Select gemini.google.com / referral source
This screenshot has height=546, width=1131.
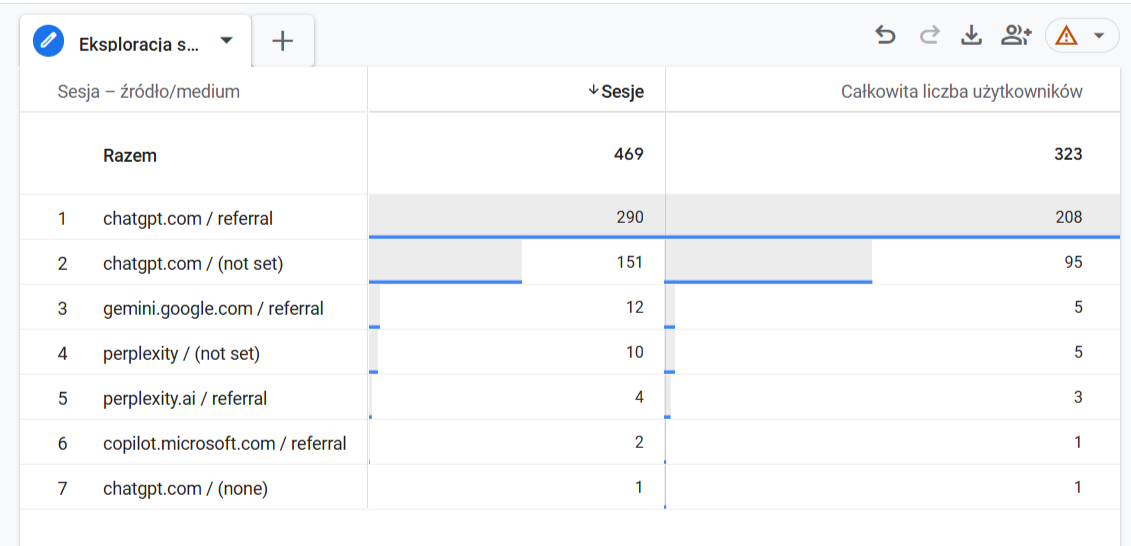pyautogui.click(x=213, y=308)
